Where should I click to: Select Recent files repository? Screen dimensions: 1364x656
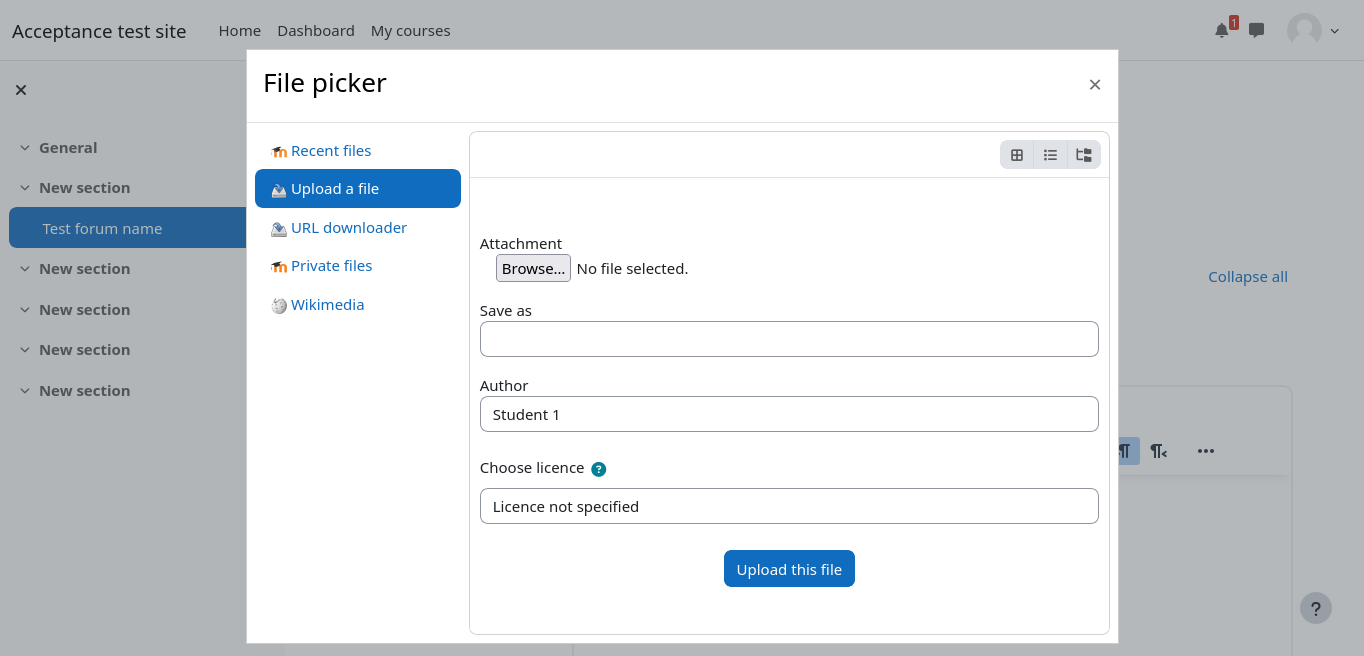(x=330, y=151)
